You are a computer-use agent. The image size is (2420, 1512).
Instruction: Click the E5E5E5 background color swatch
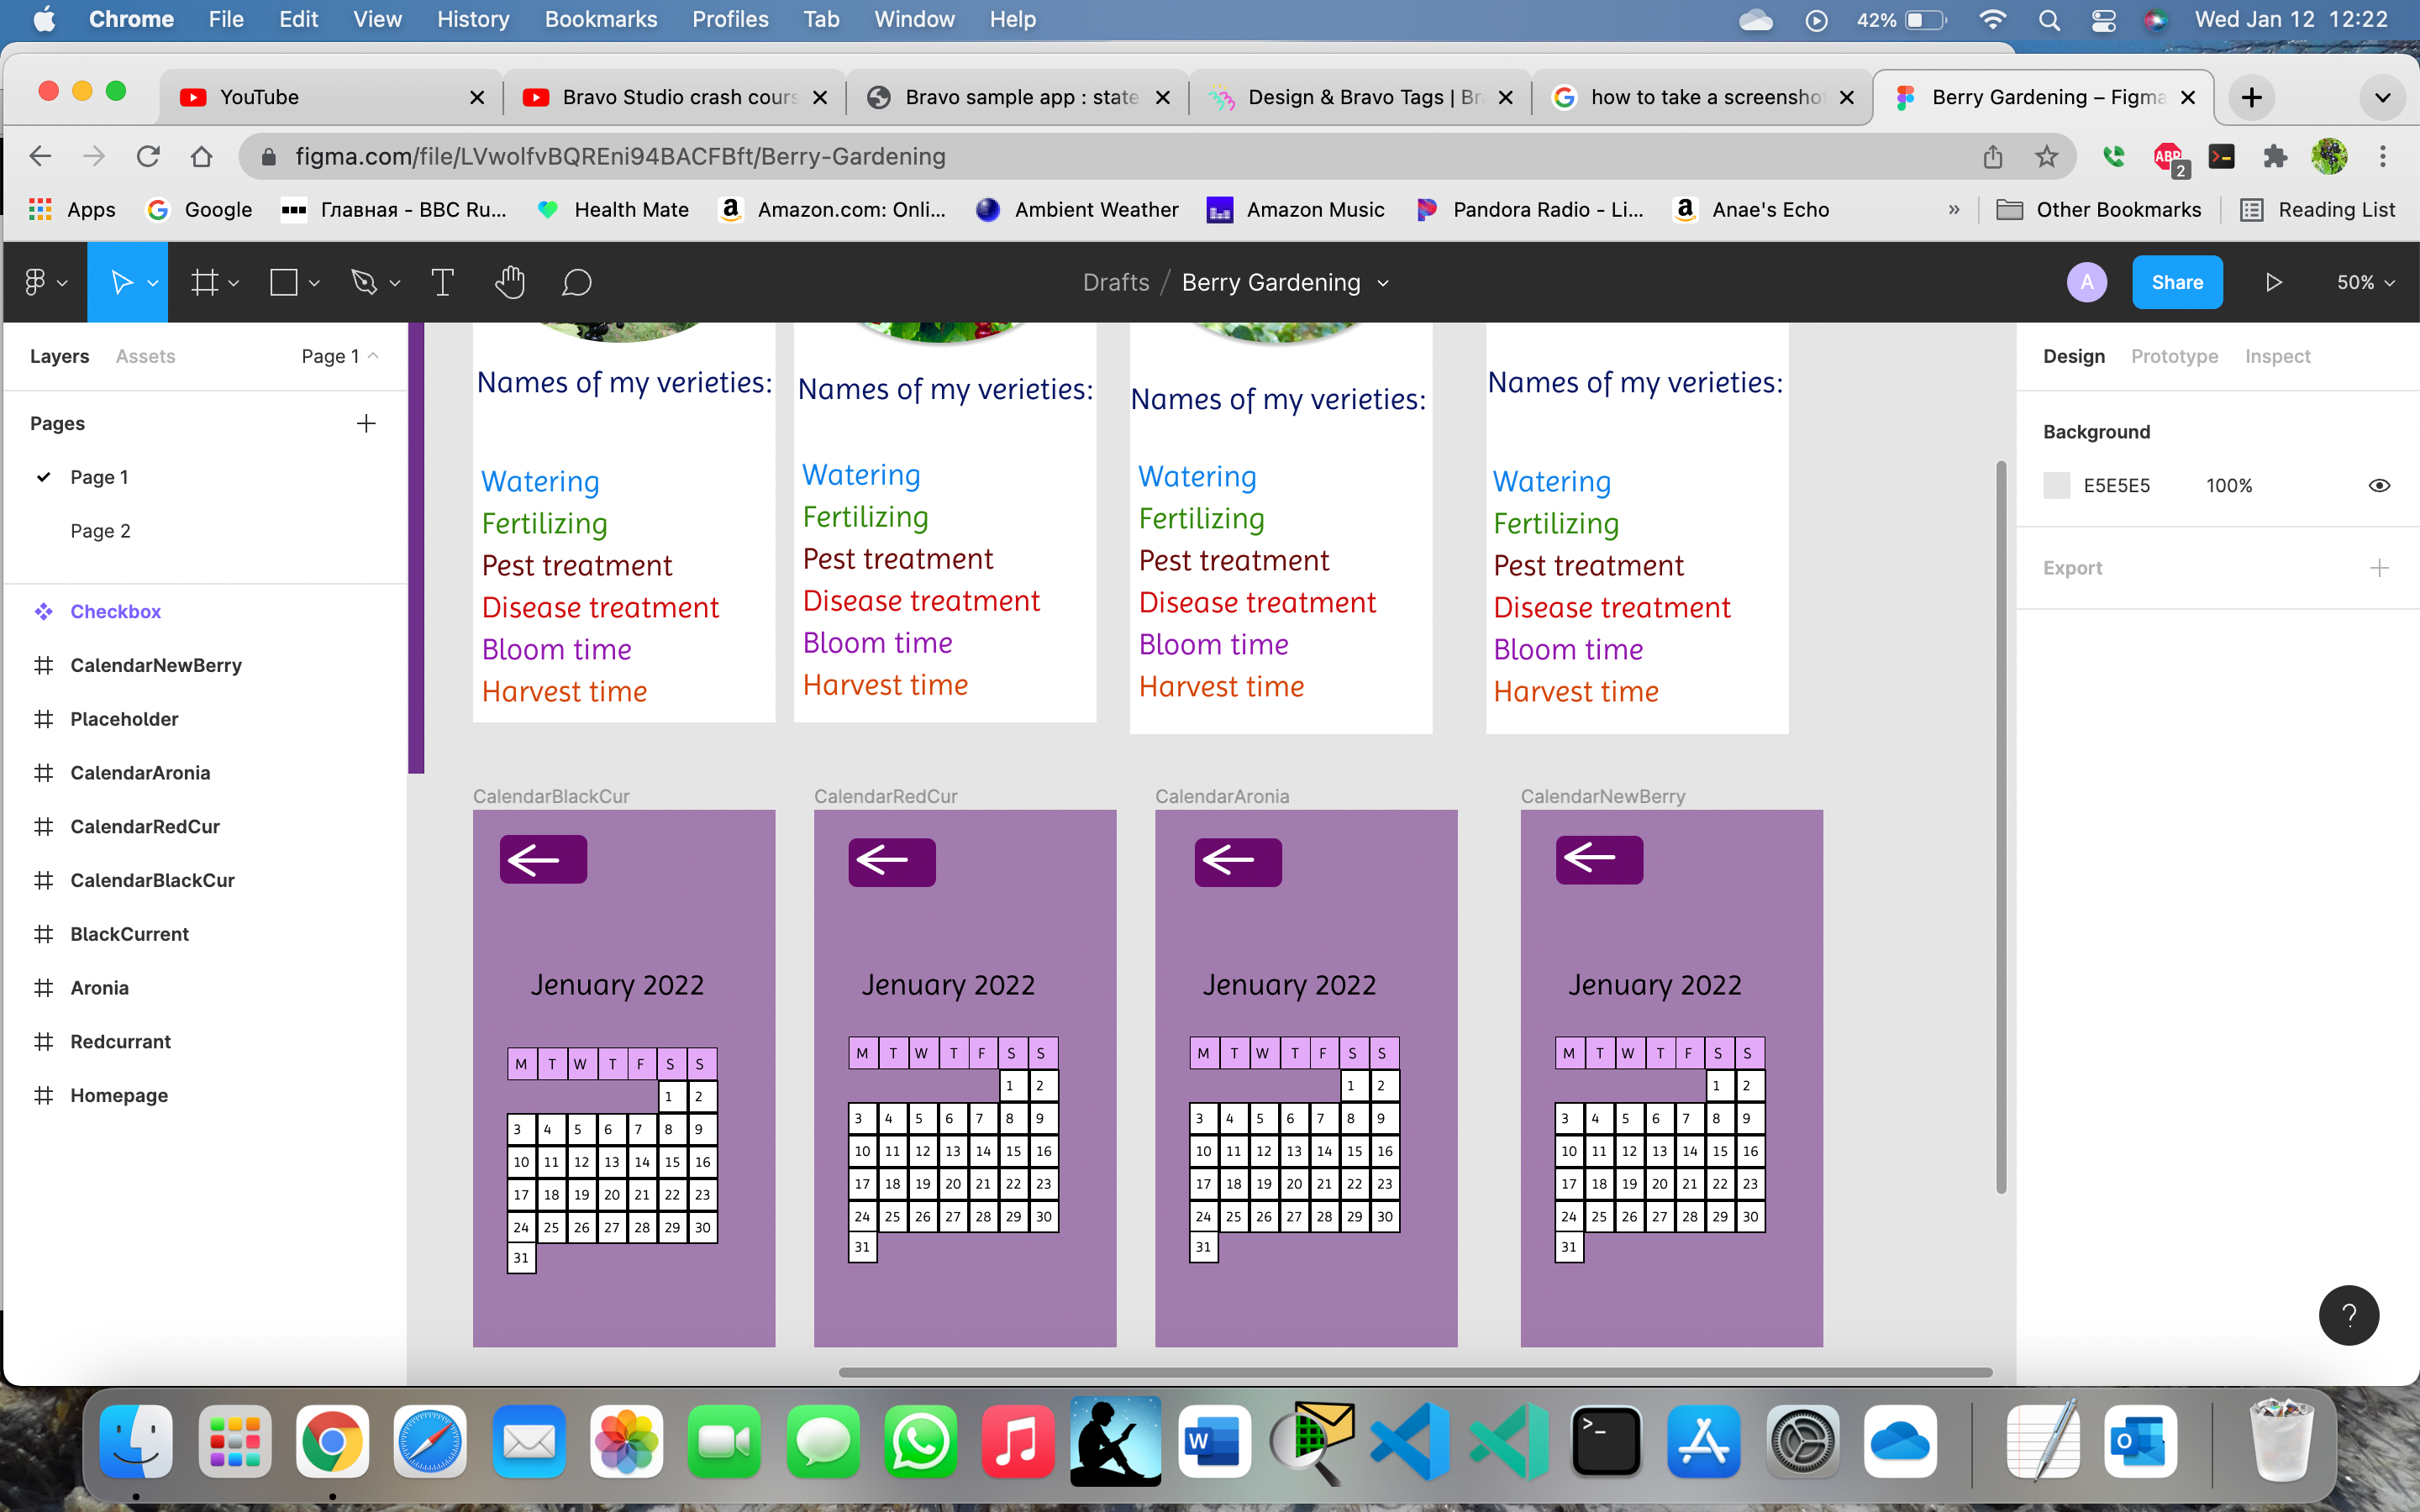tap(2056, 486)
